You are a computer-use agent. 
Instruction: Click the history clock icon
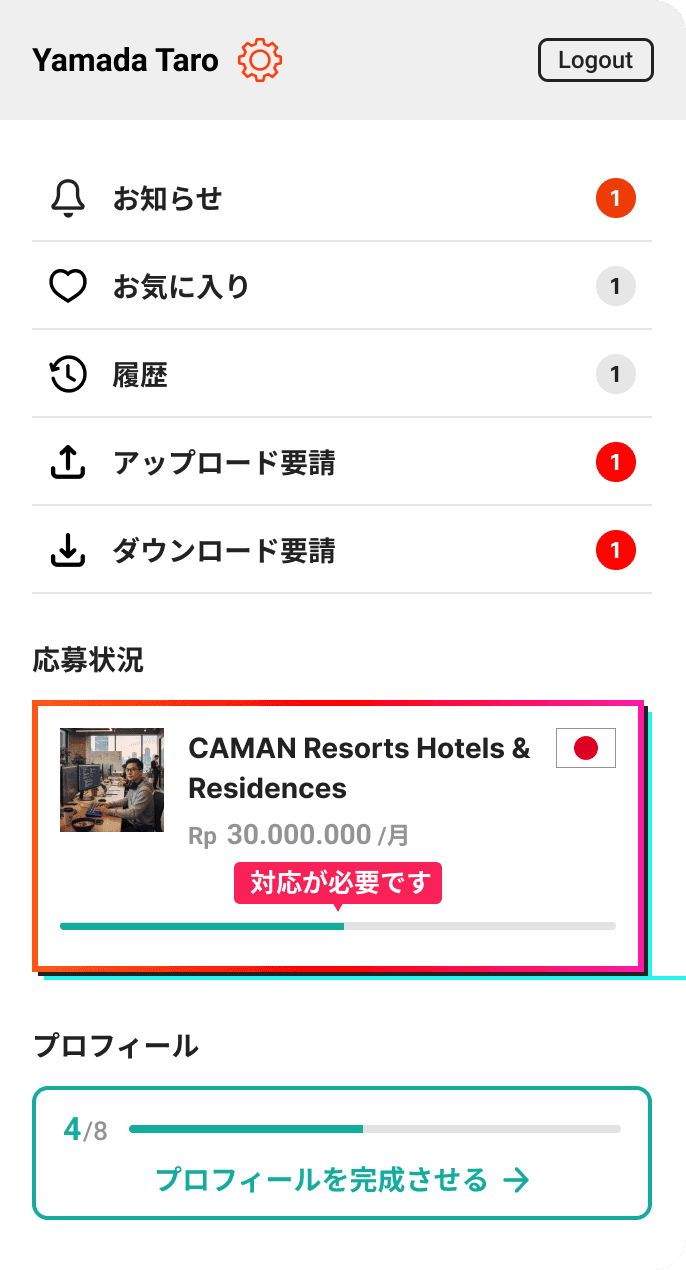coord(68,375)
